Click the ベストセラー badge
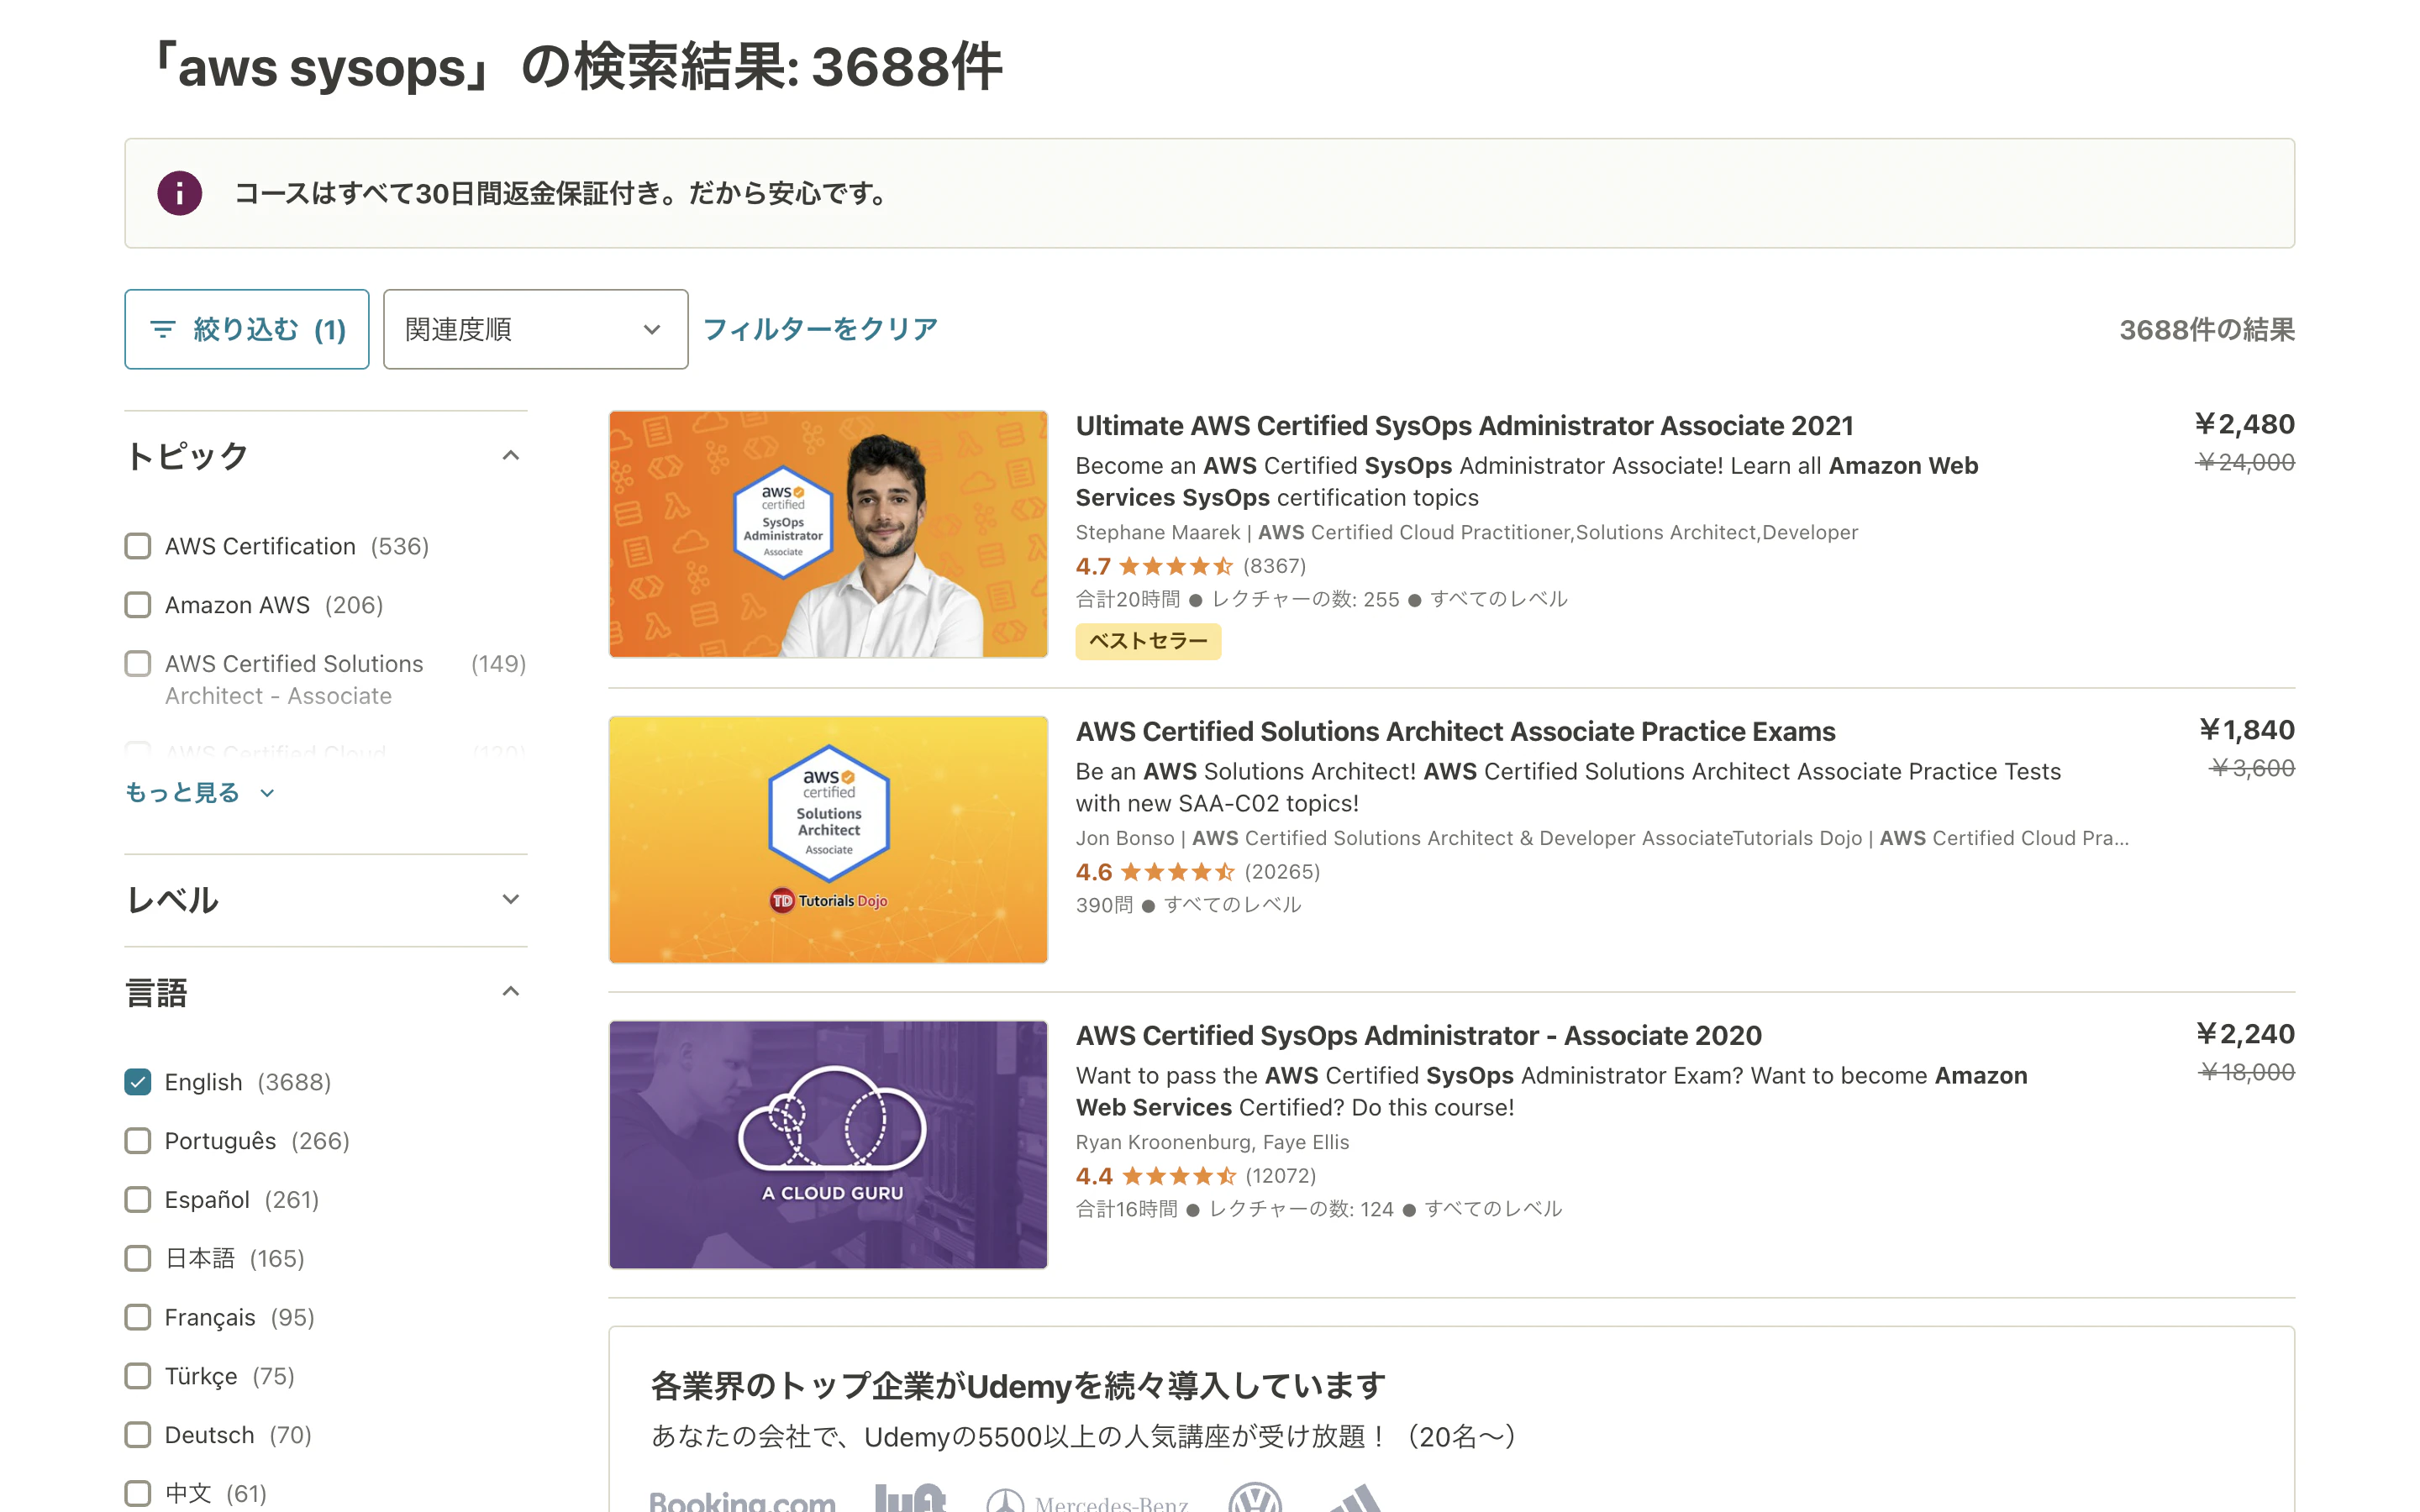 click(1147, 641)
